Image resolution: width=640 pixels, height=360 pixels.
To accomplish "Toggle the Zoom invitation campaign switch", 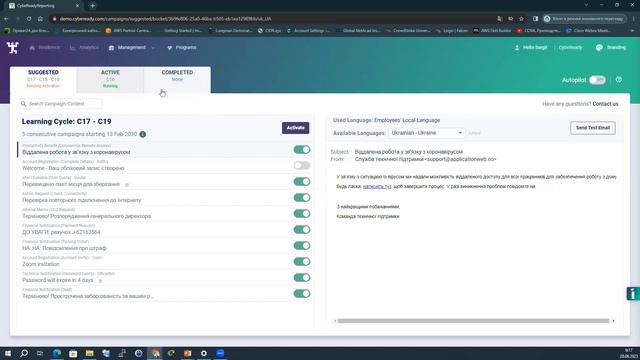I will tap(302, 261).
